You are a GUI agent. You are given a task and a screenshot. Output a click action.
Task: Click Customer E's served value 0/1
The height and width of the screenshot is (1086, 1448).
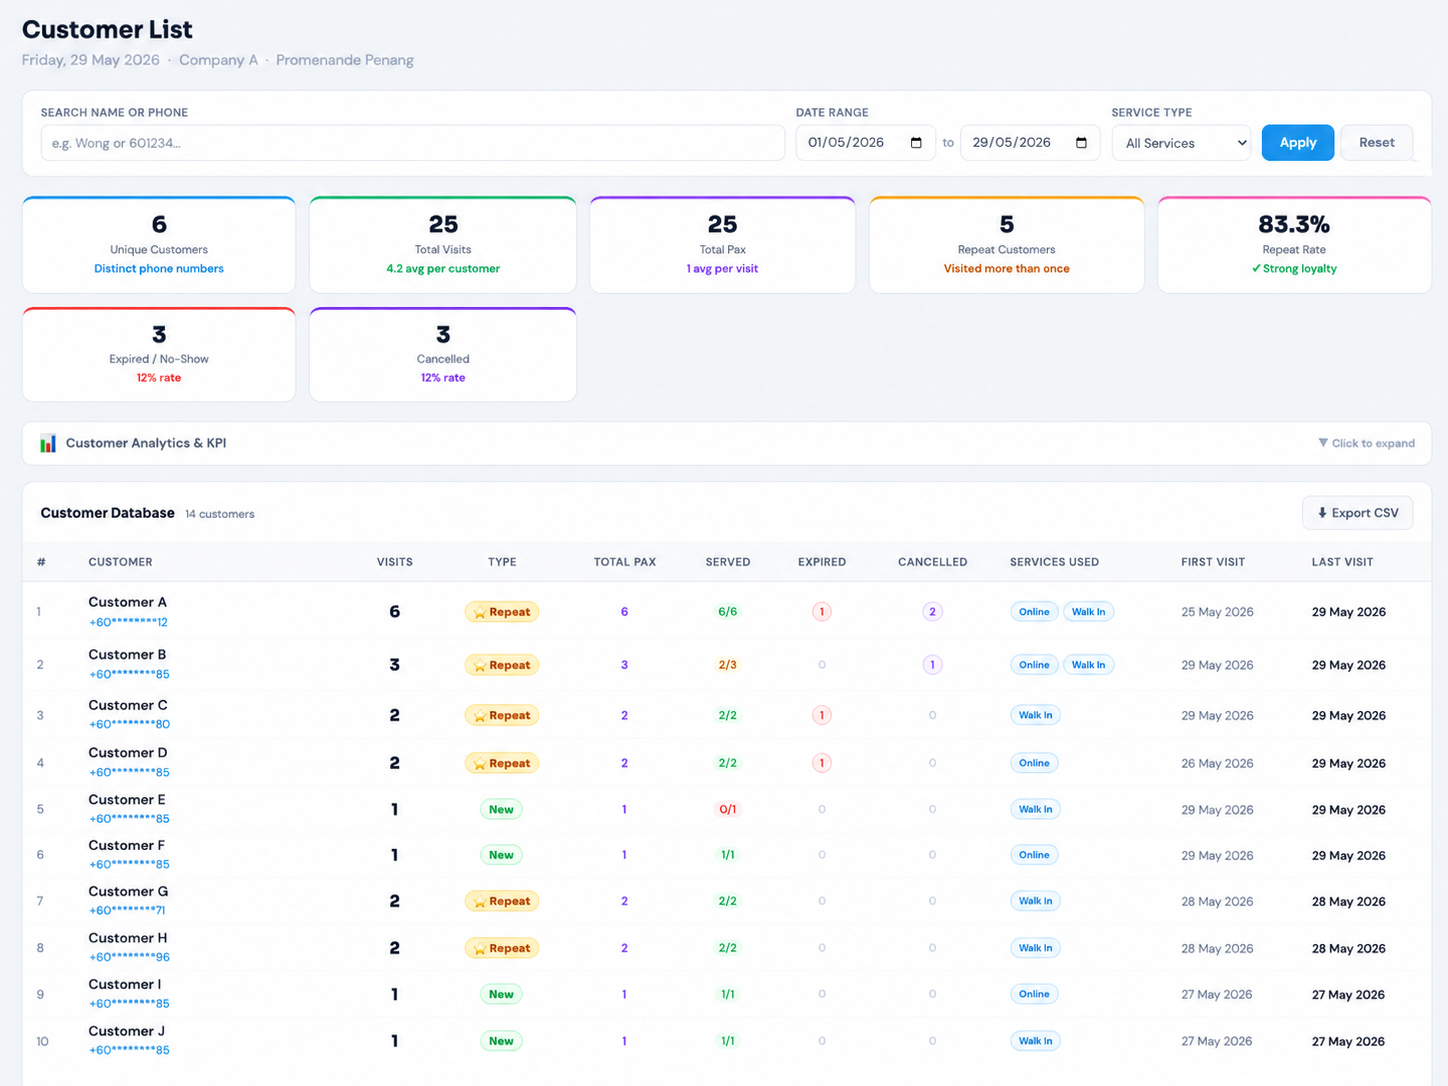click(x=728, y=810)
